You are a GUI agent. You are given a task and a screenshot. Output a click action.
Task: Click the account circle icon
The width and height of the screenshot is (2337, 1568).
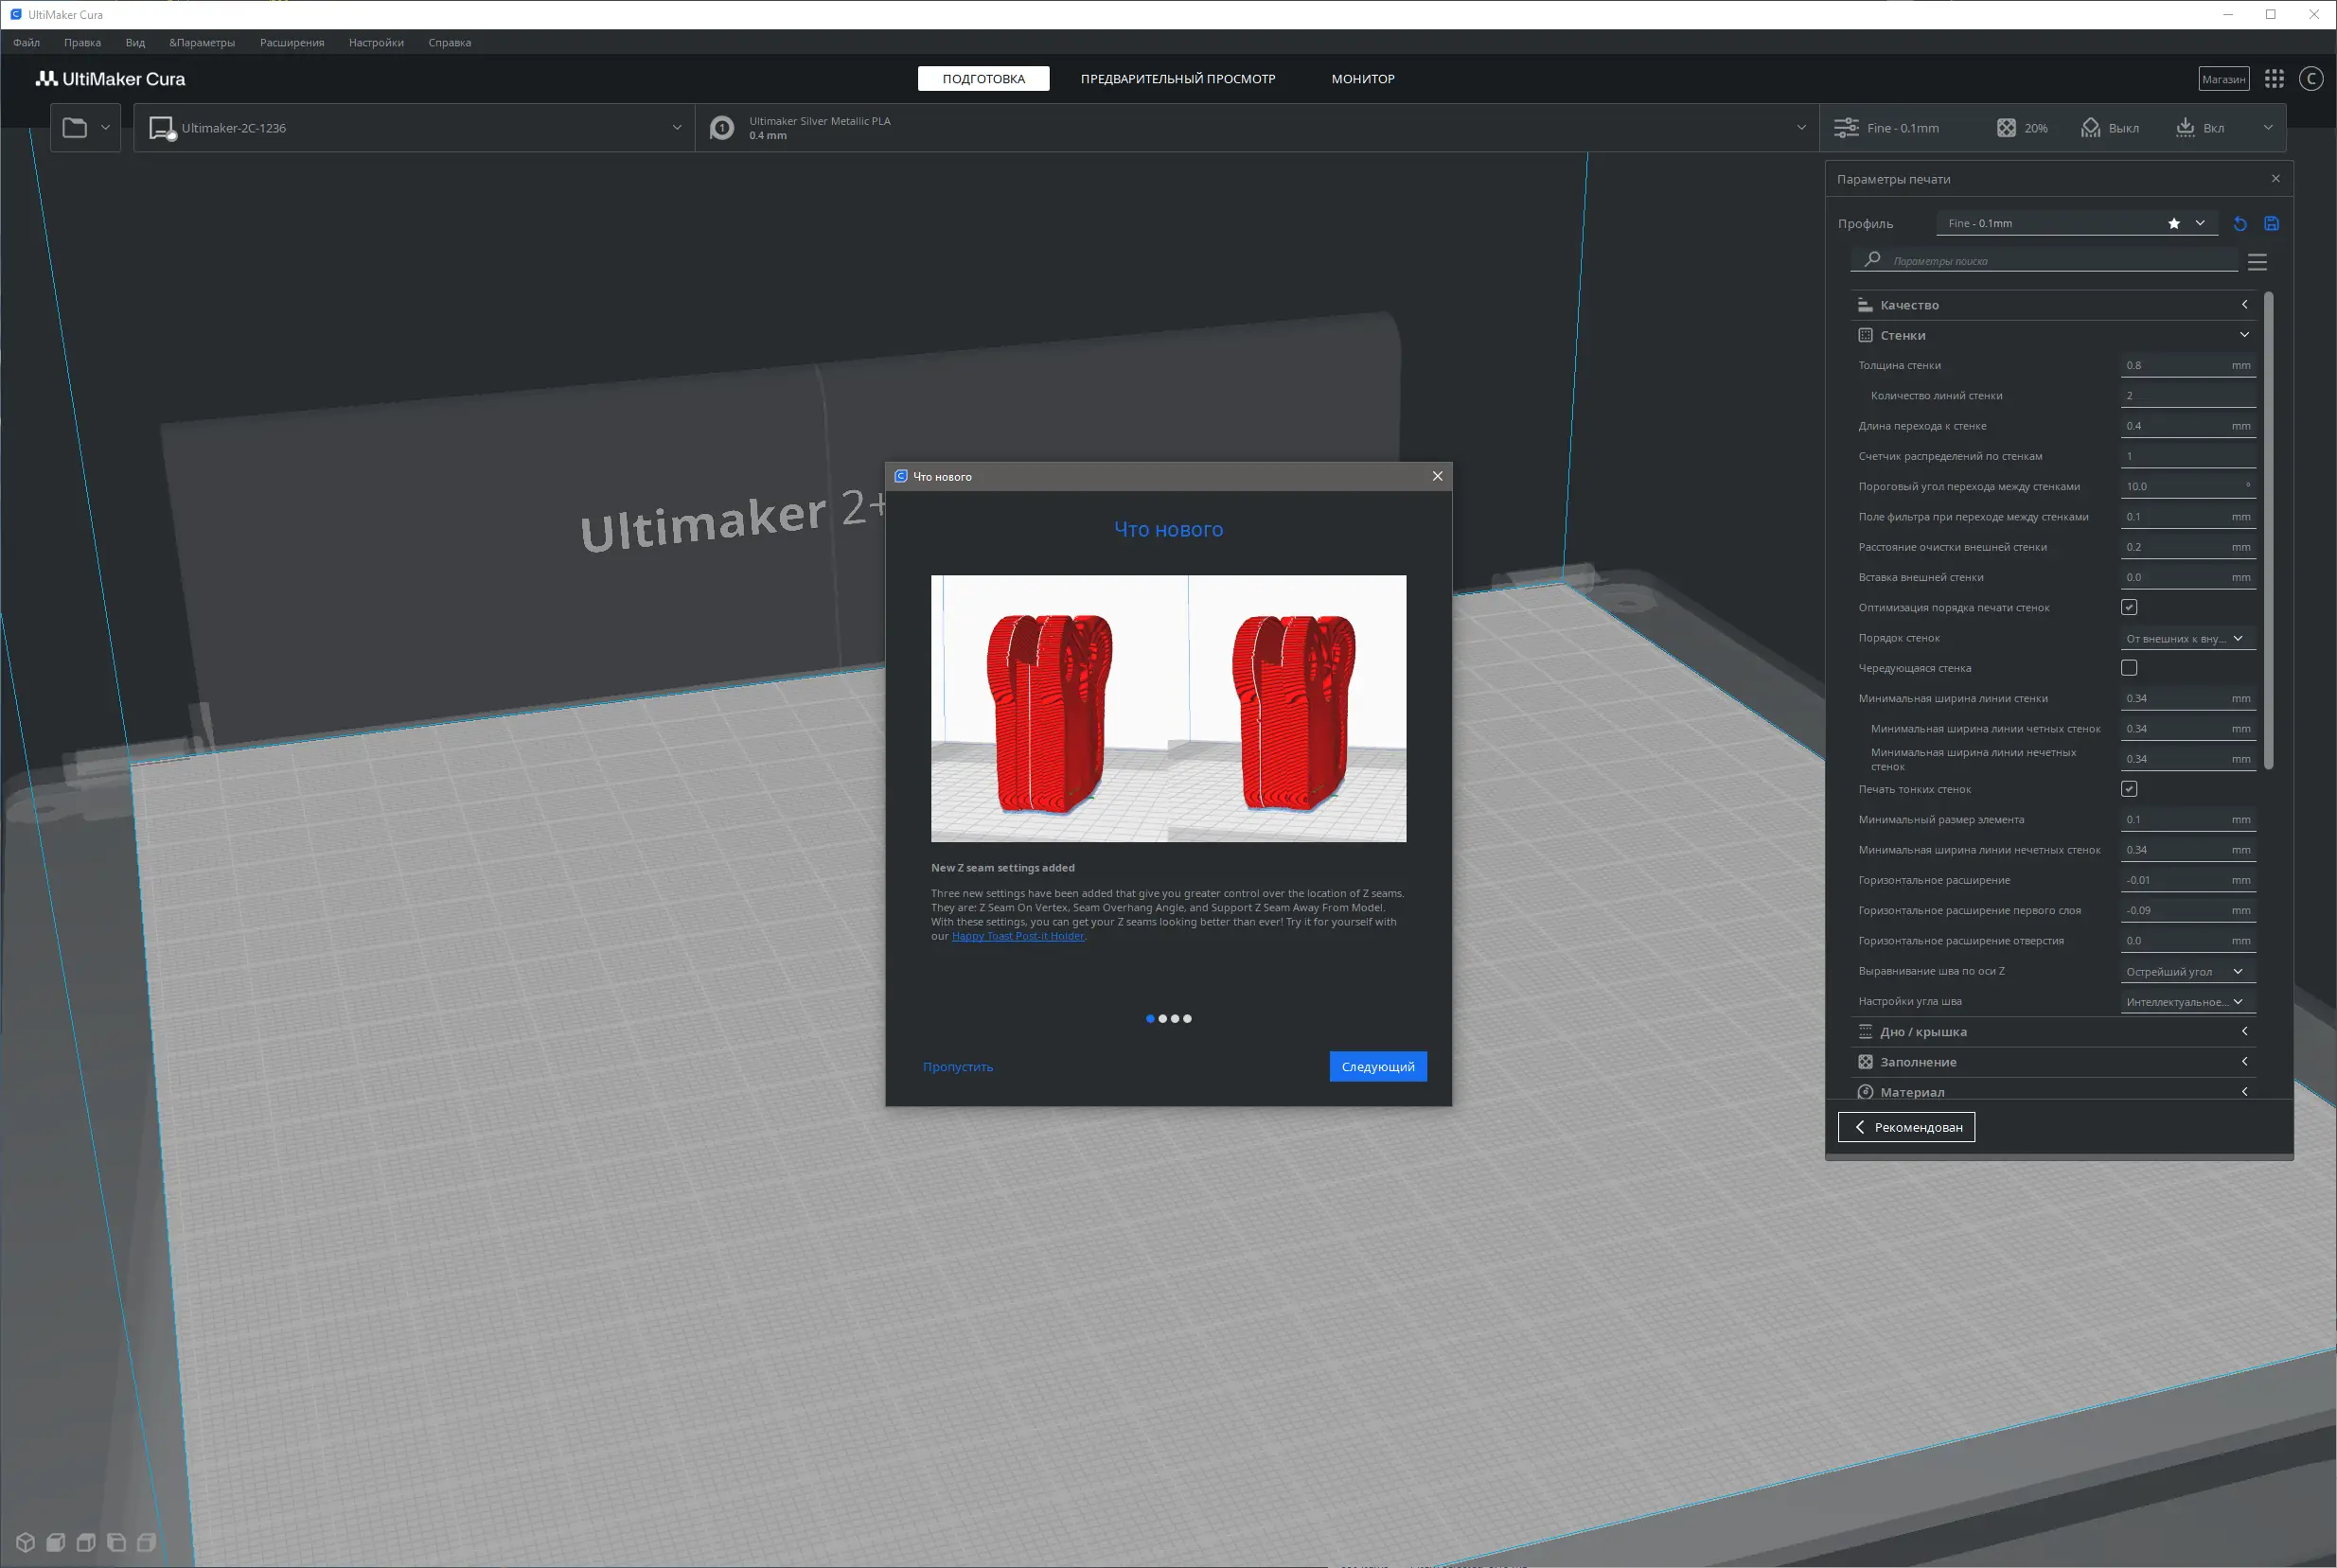[x=2310, y=79]
